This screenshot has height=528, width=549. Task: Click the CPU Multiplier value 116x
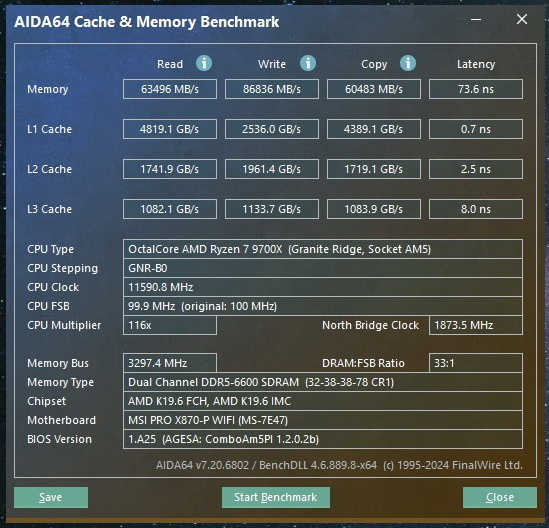(170, 325)
